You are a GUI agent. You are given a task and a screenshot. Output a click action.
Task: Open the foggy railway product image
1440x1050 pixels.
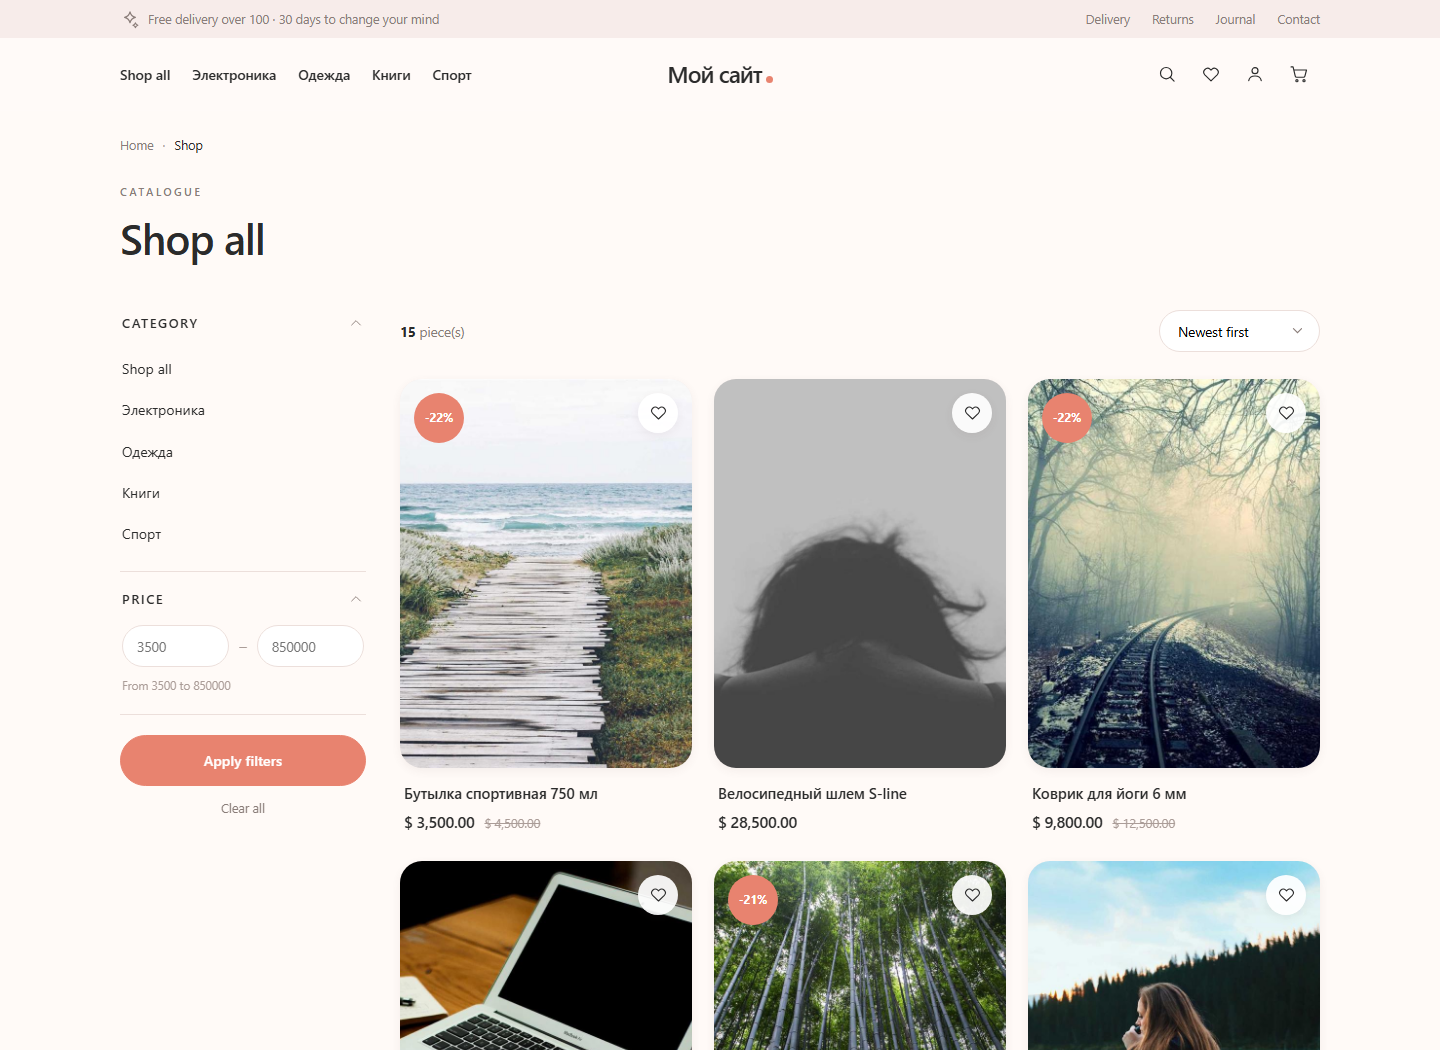point(1174,573)
